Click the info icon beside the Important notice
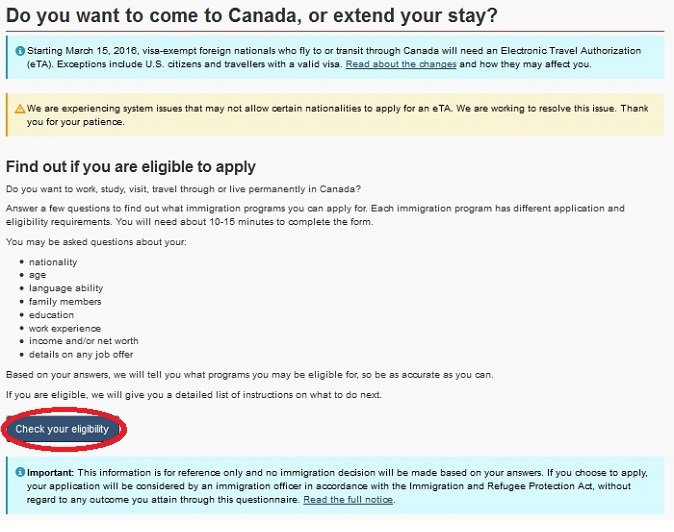Image resolution: width=674 pixels, height=532 pixels. point(20,471)
